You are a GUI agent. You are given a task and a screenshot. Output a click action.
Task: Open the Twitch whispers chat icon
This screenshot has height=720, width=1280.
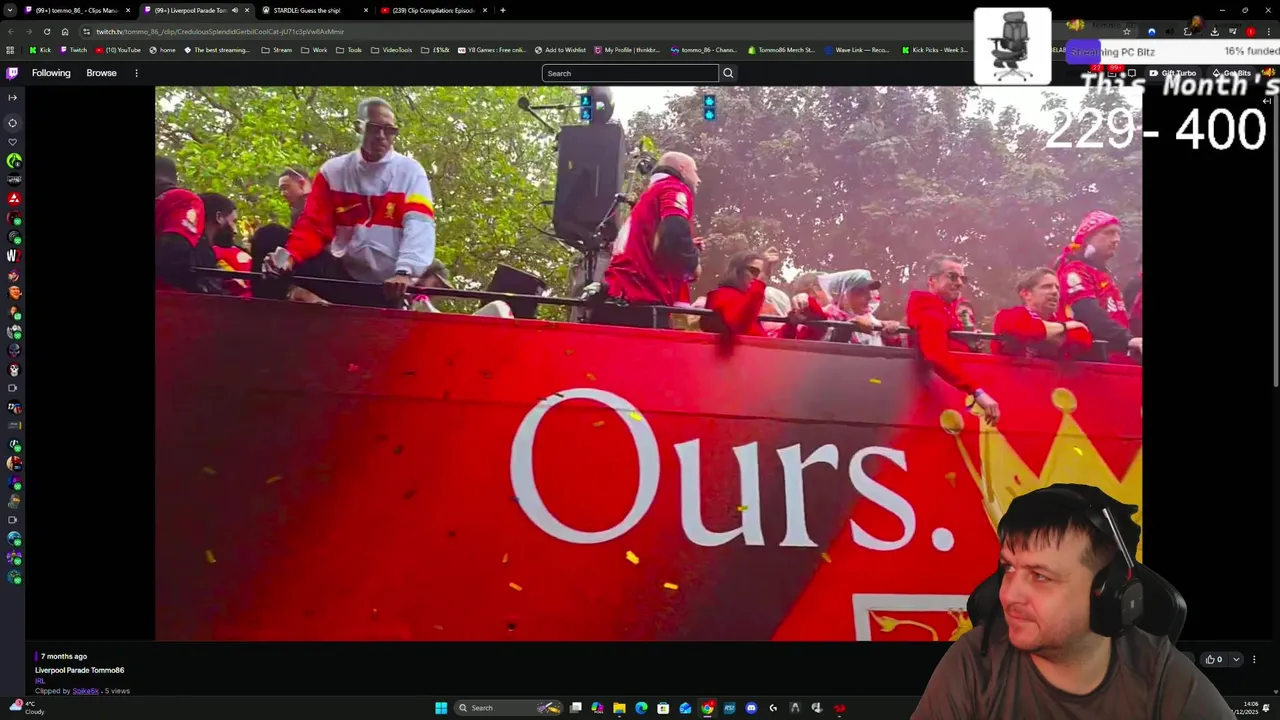tap(1131, 73)
